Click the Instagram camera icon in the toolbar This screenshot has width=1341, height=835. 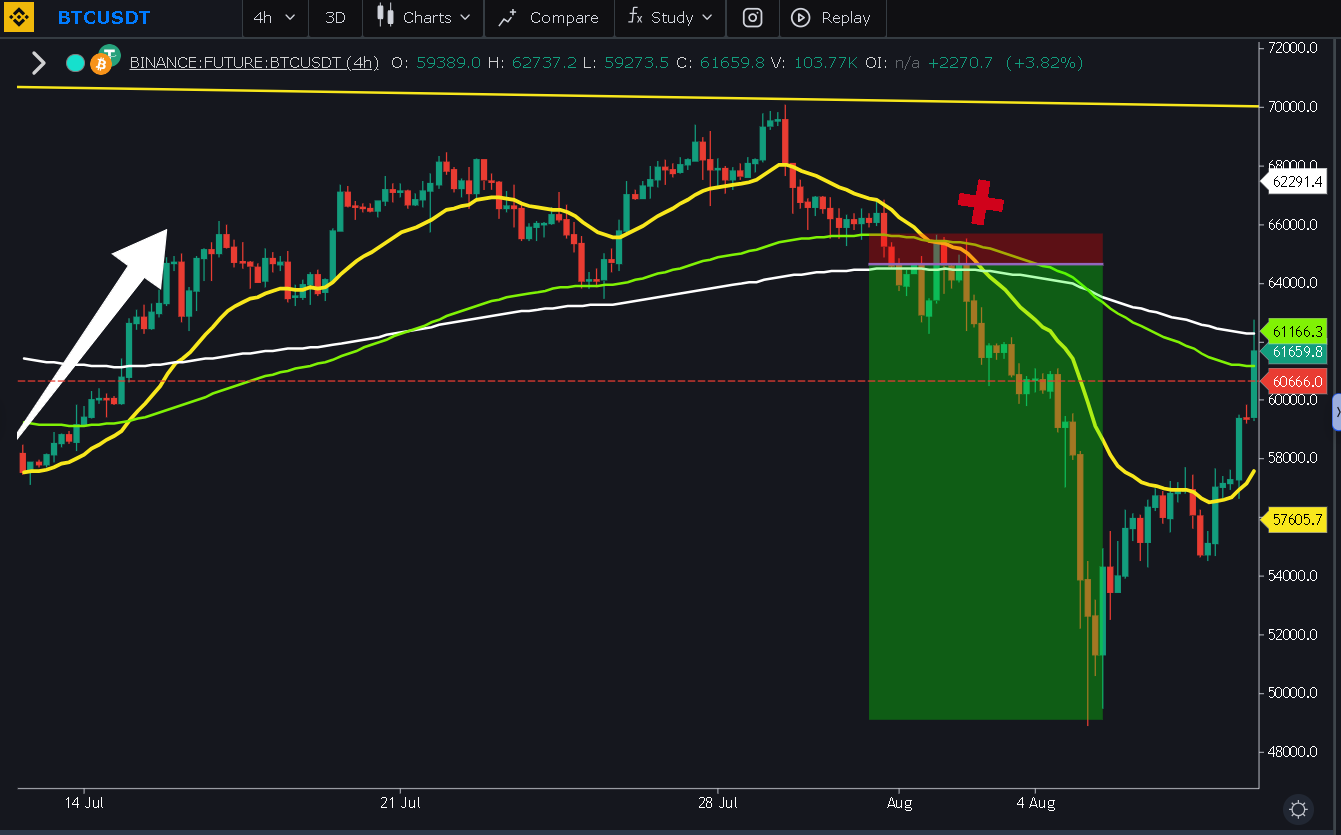coord(752,18)
